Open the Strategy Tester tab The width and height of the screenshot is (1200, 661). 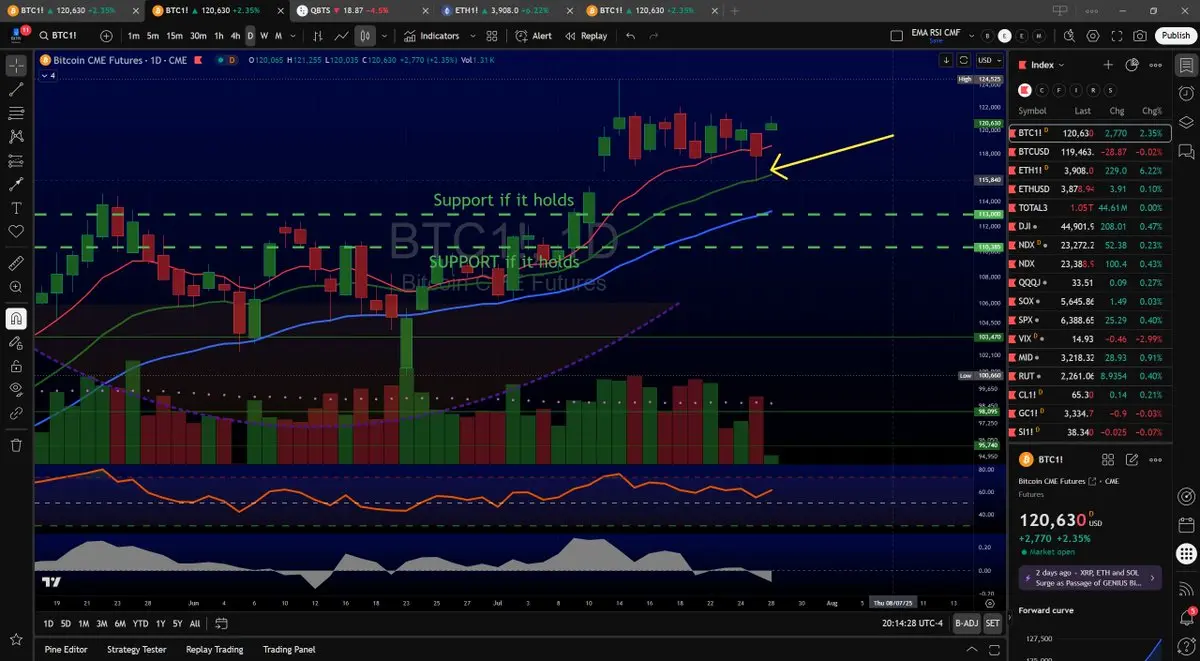pos(137,649)
